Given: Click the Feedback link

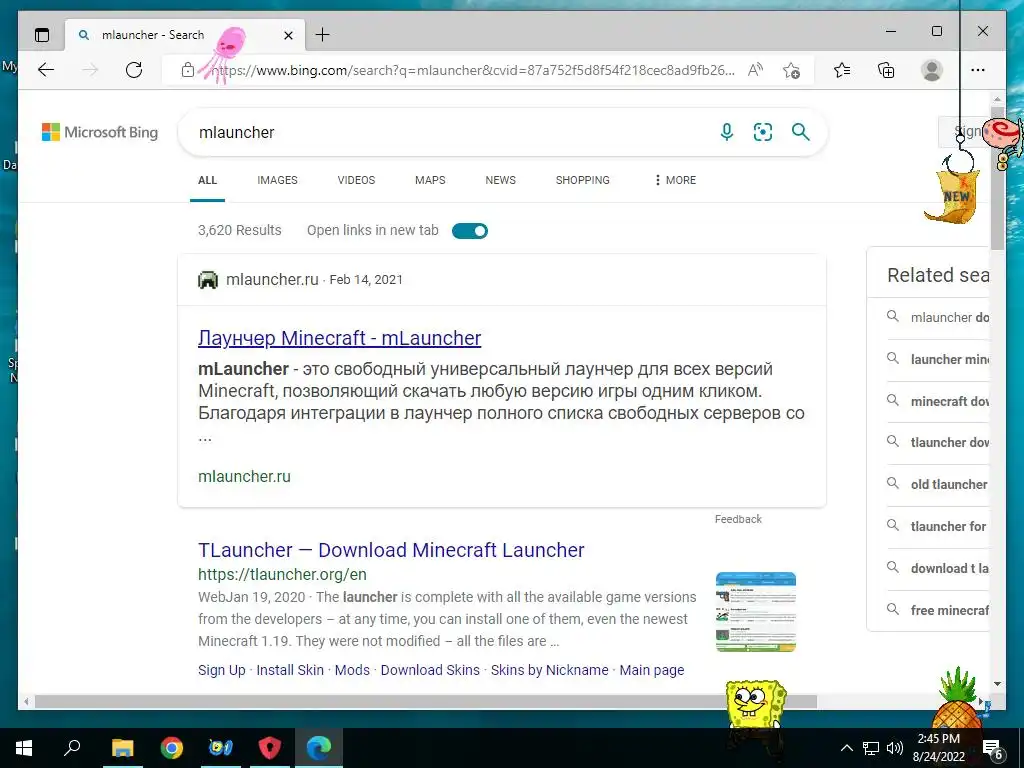Looking at the screenshot, I should coord(738,519).
